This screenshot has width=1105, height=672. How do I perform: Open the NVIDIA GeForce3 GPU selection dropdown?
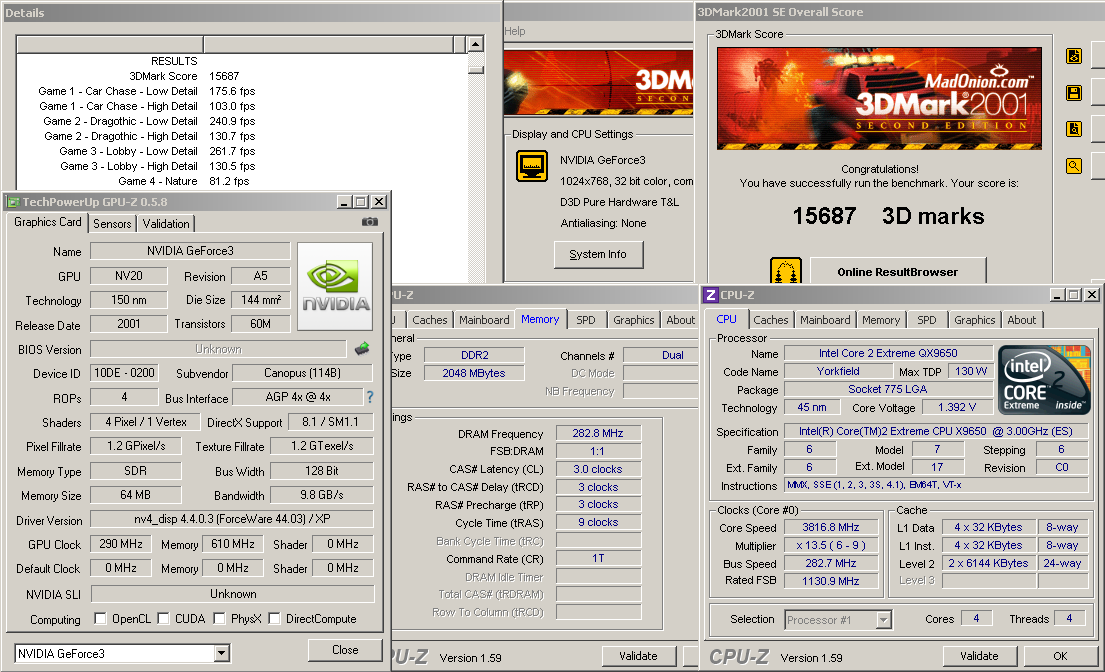pos(222,654)
